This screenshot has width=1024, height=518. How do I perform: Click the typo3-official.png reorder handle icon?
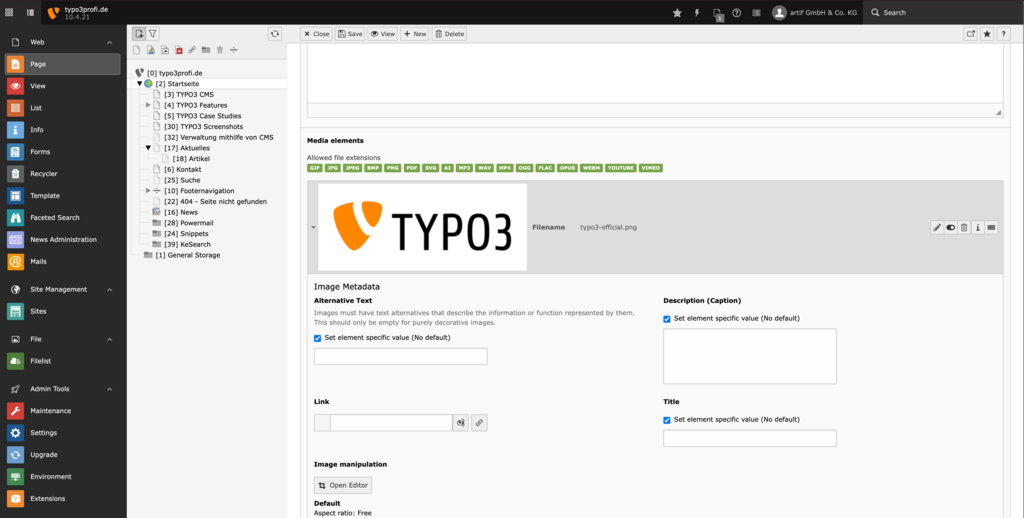point(991,227)
